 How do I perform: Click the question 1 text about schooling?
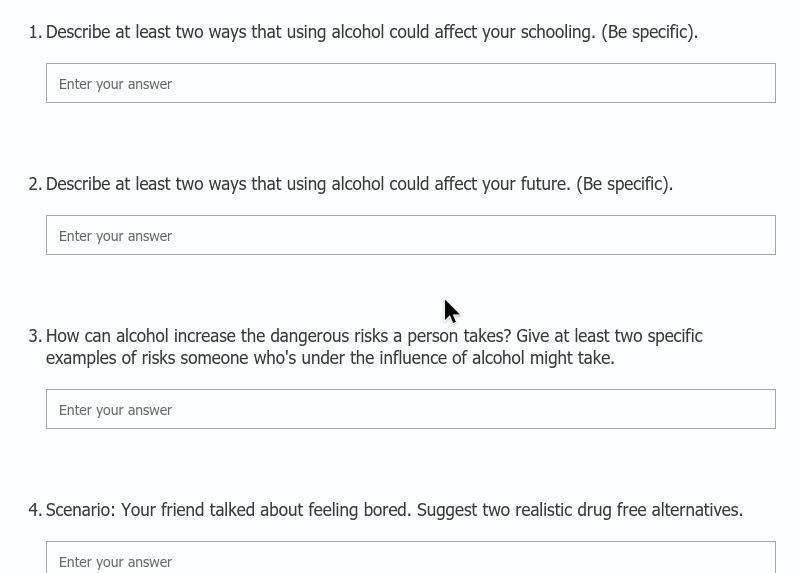(x=372, y=32)
